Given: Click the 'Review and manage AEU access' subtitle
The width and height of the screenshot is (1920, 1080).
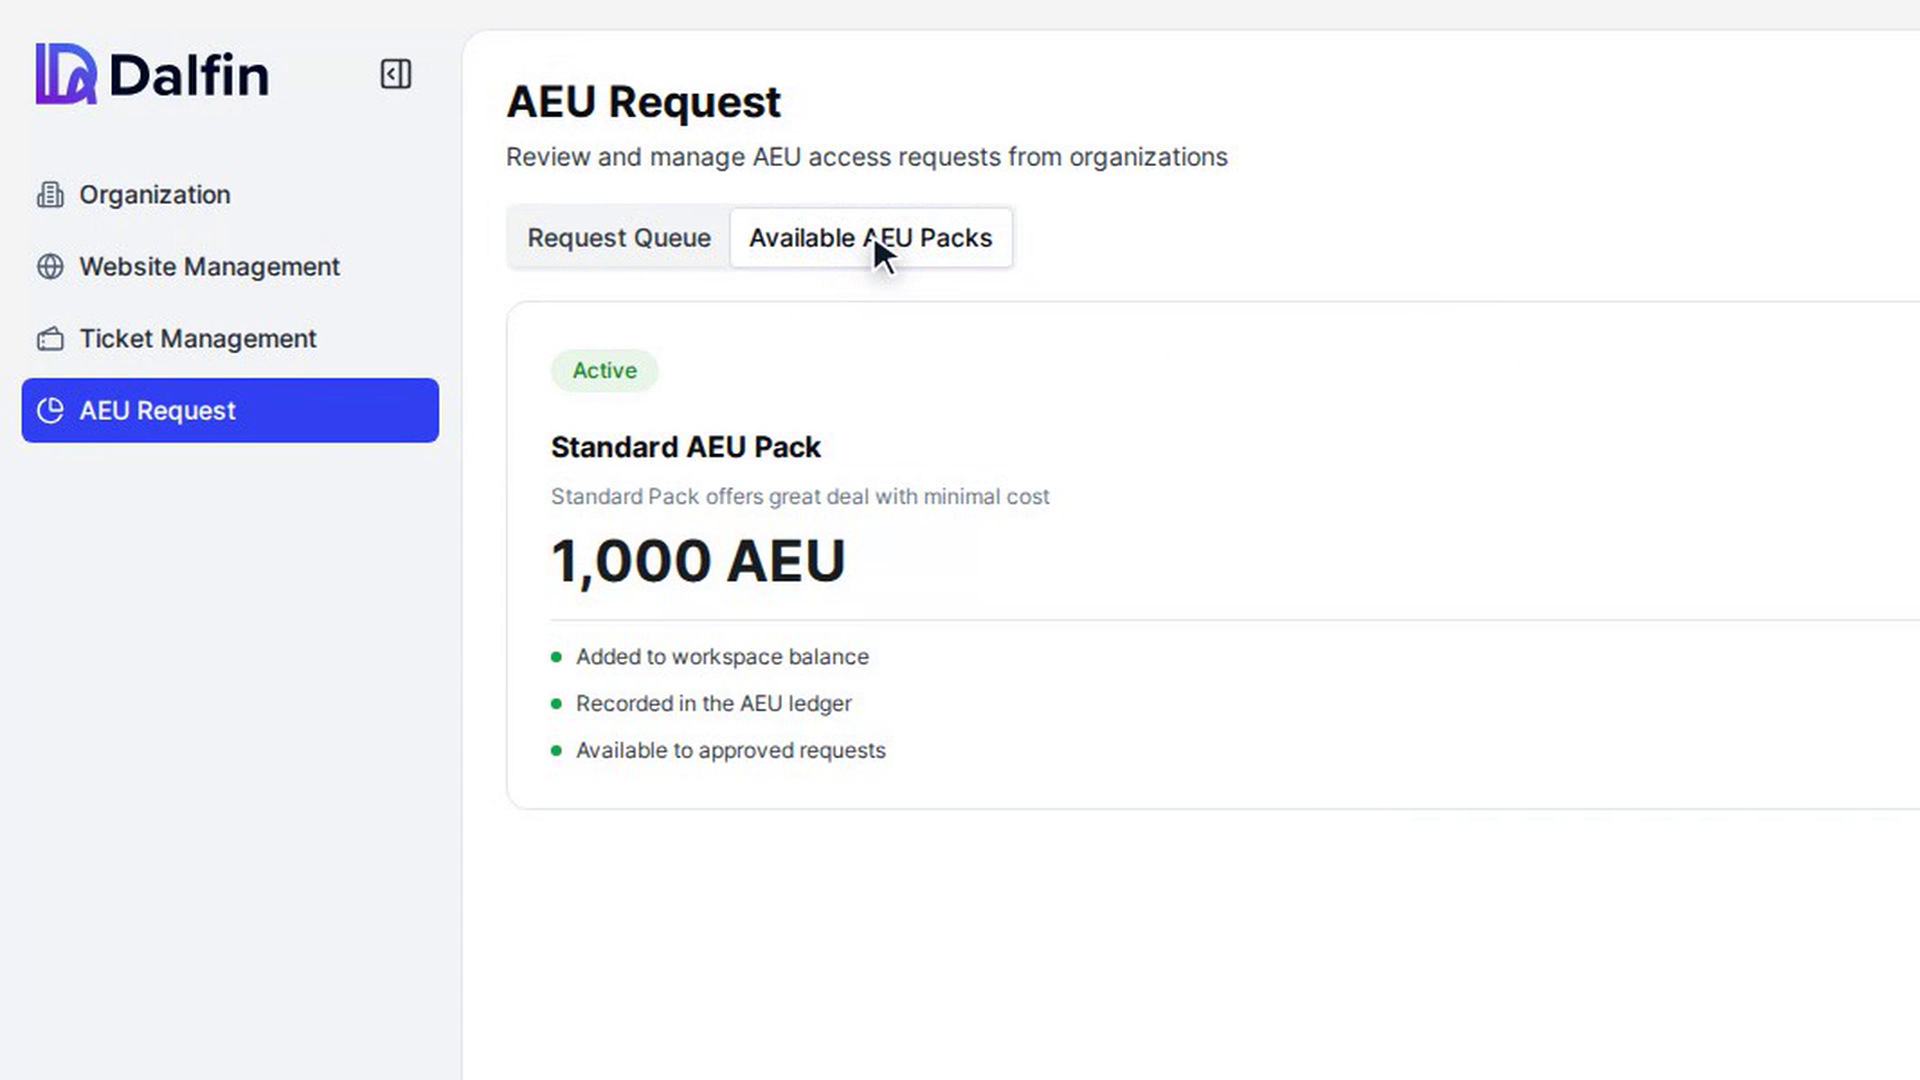Looking at the screenshot, I should coord(866,157).
